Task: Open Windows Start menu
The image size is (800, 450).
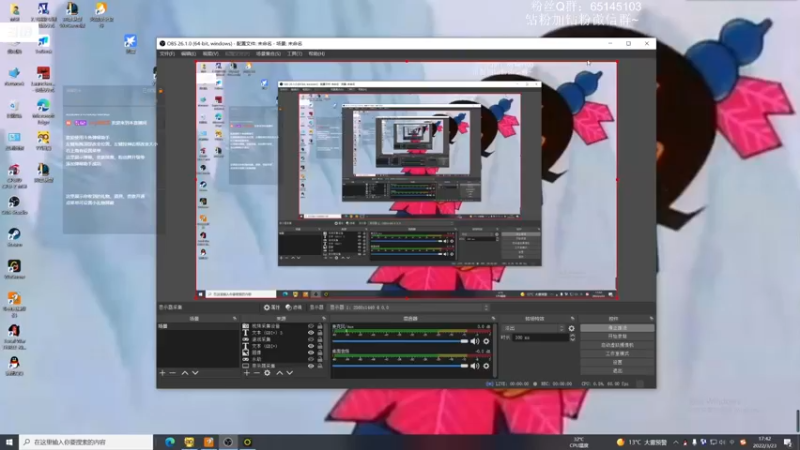Action: [9, 442]
